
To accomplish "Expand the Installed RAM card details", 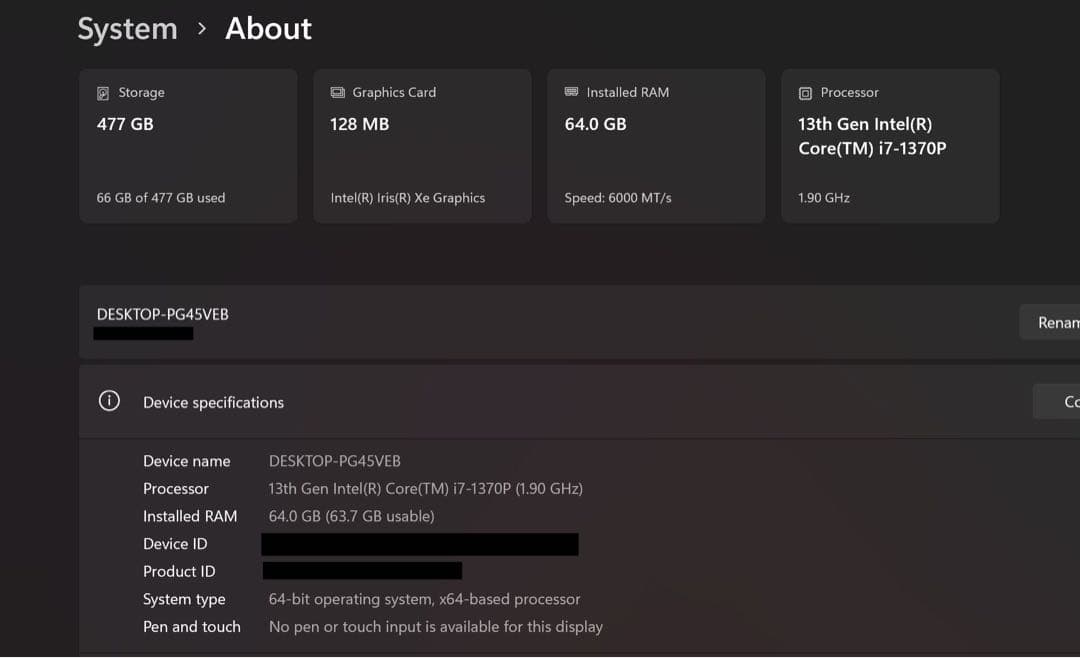I will [656, 145].
